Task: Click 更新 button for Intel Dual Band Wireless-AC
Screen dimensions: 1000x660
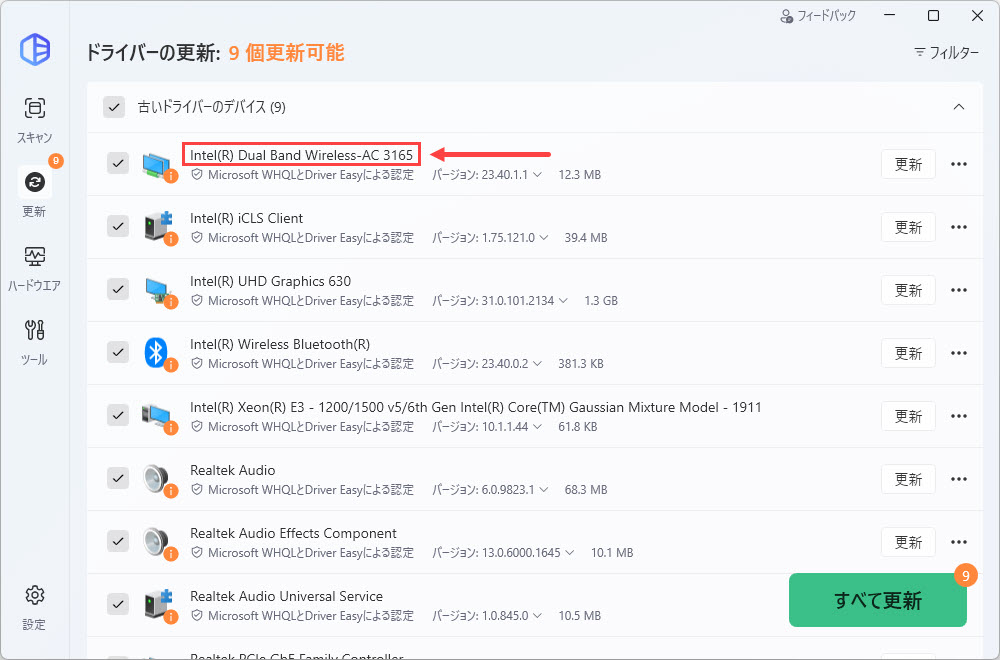Action: [x=908, y=165]
